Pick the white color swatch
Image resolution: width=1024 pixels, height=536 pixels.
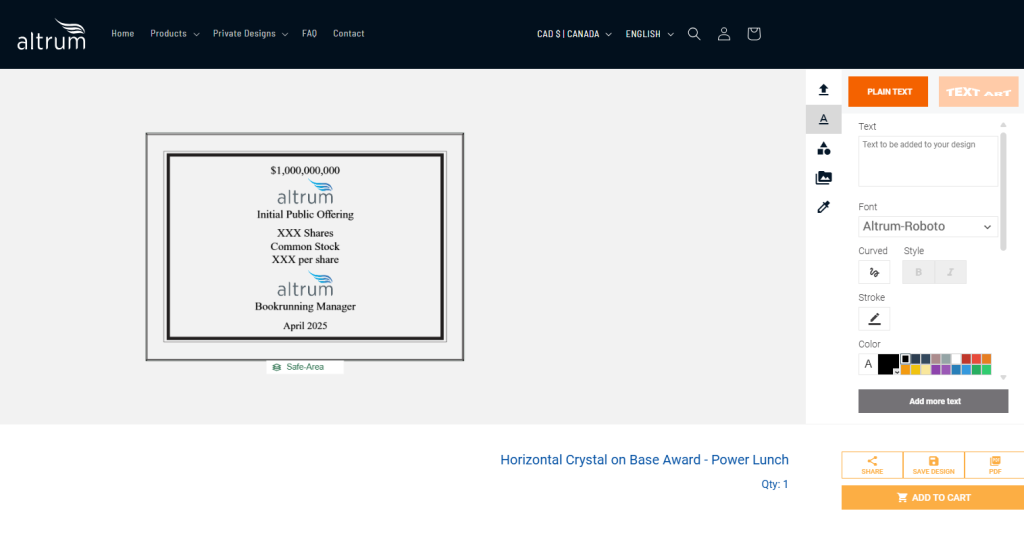tap(956, 359)
